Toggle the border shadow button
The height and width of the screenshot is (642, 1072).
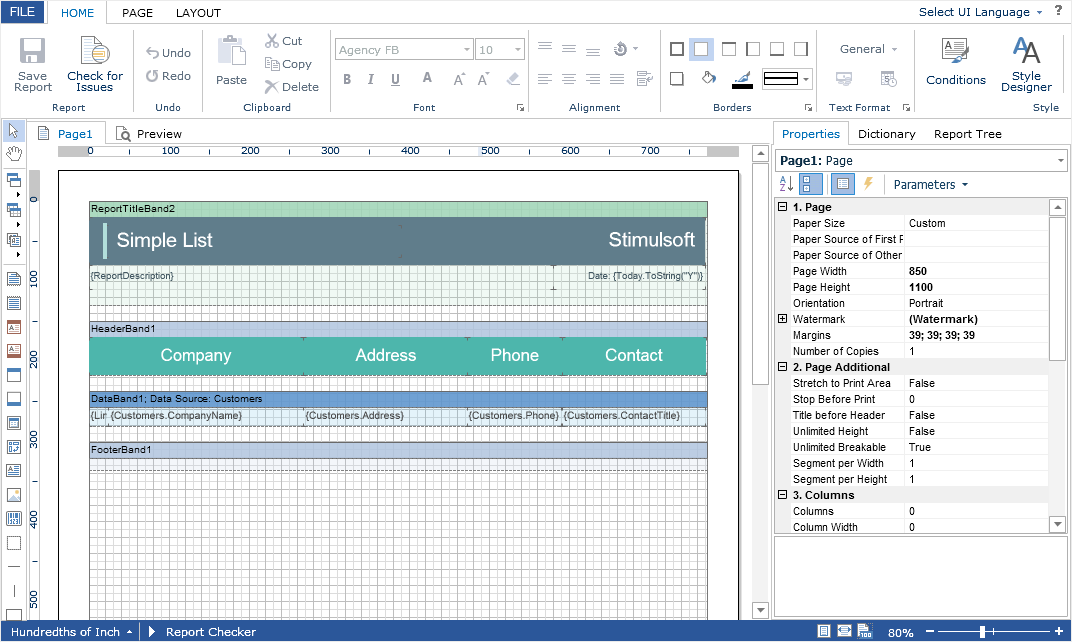pos(677,79)
